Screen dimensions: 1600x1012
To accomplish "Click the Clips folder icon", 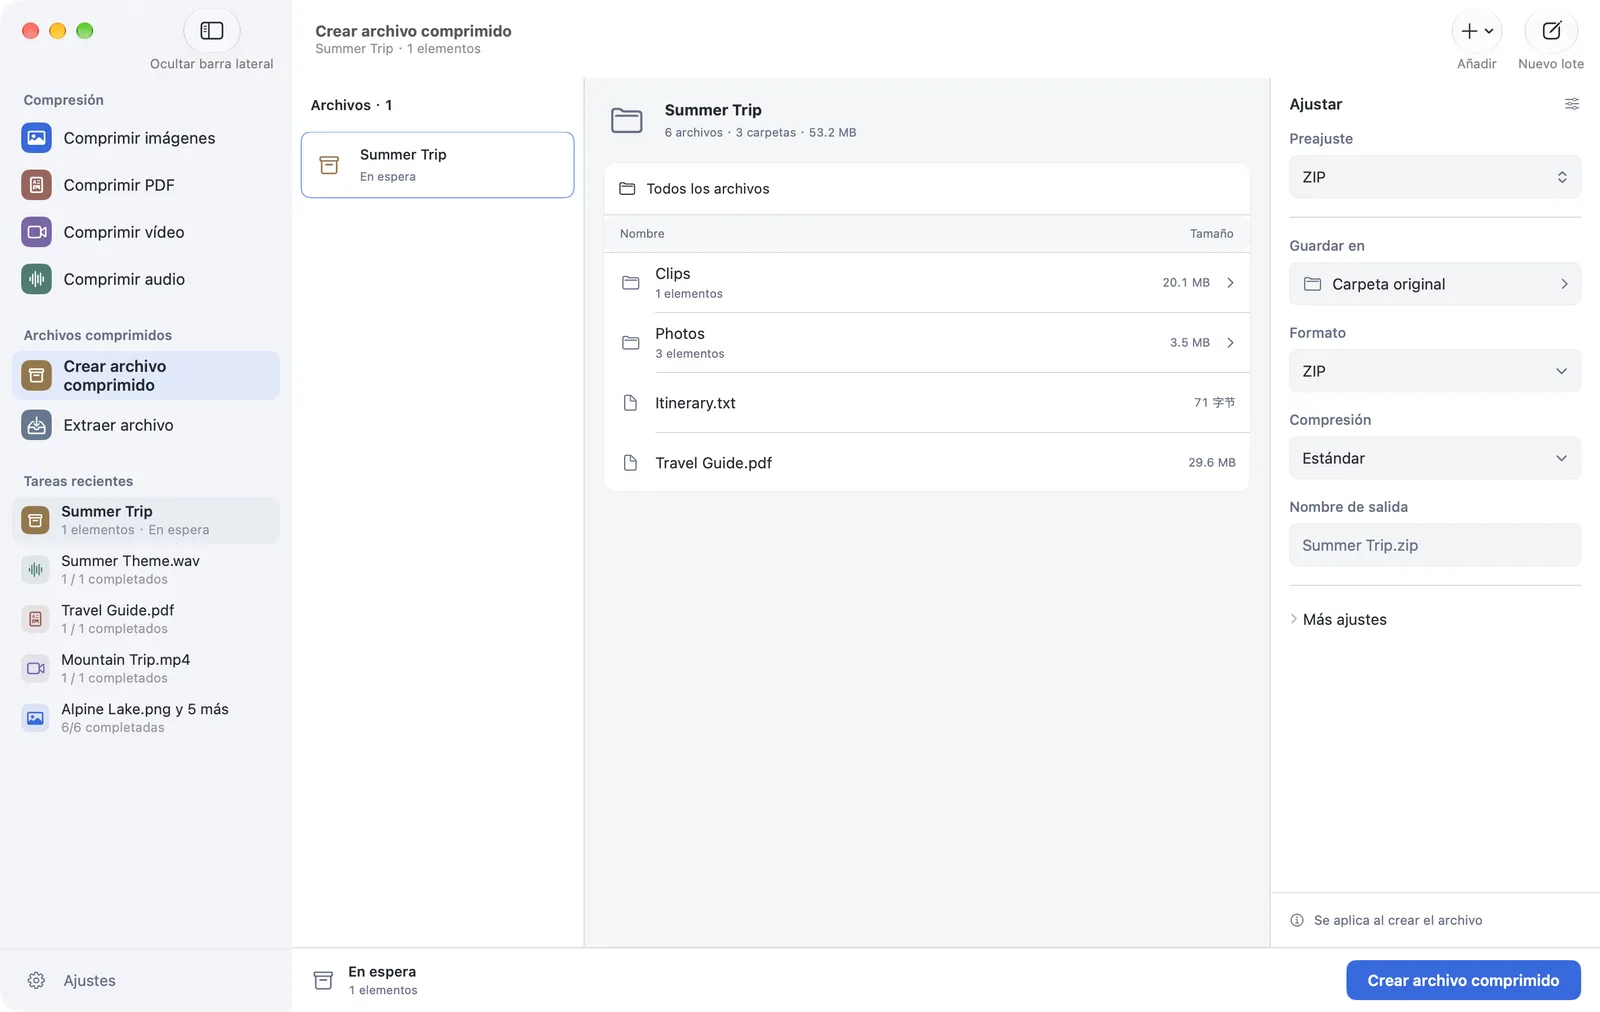I will click(x=630, y=283).
